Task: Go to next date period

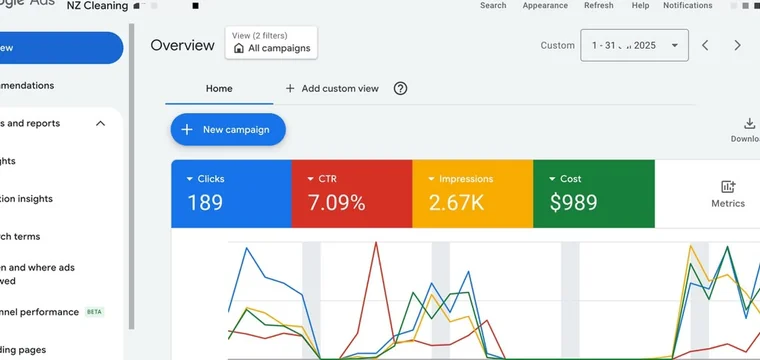Action: [x=737, y=46]
